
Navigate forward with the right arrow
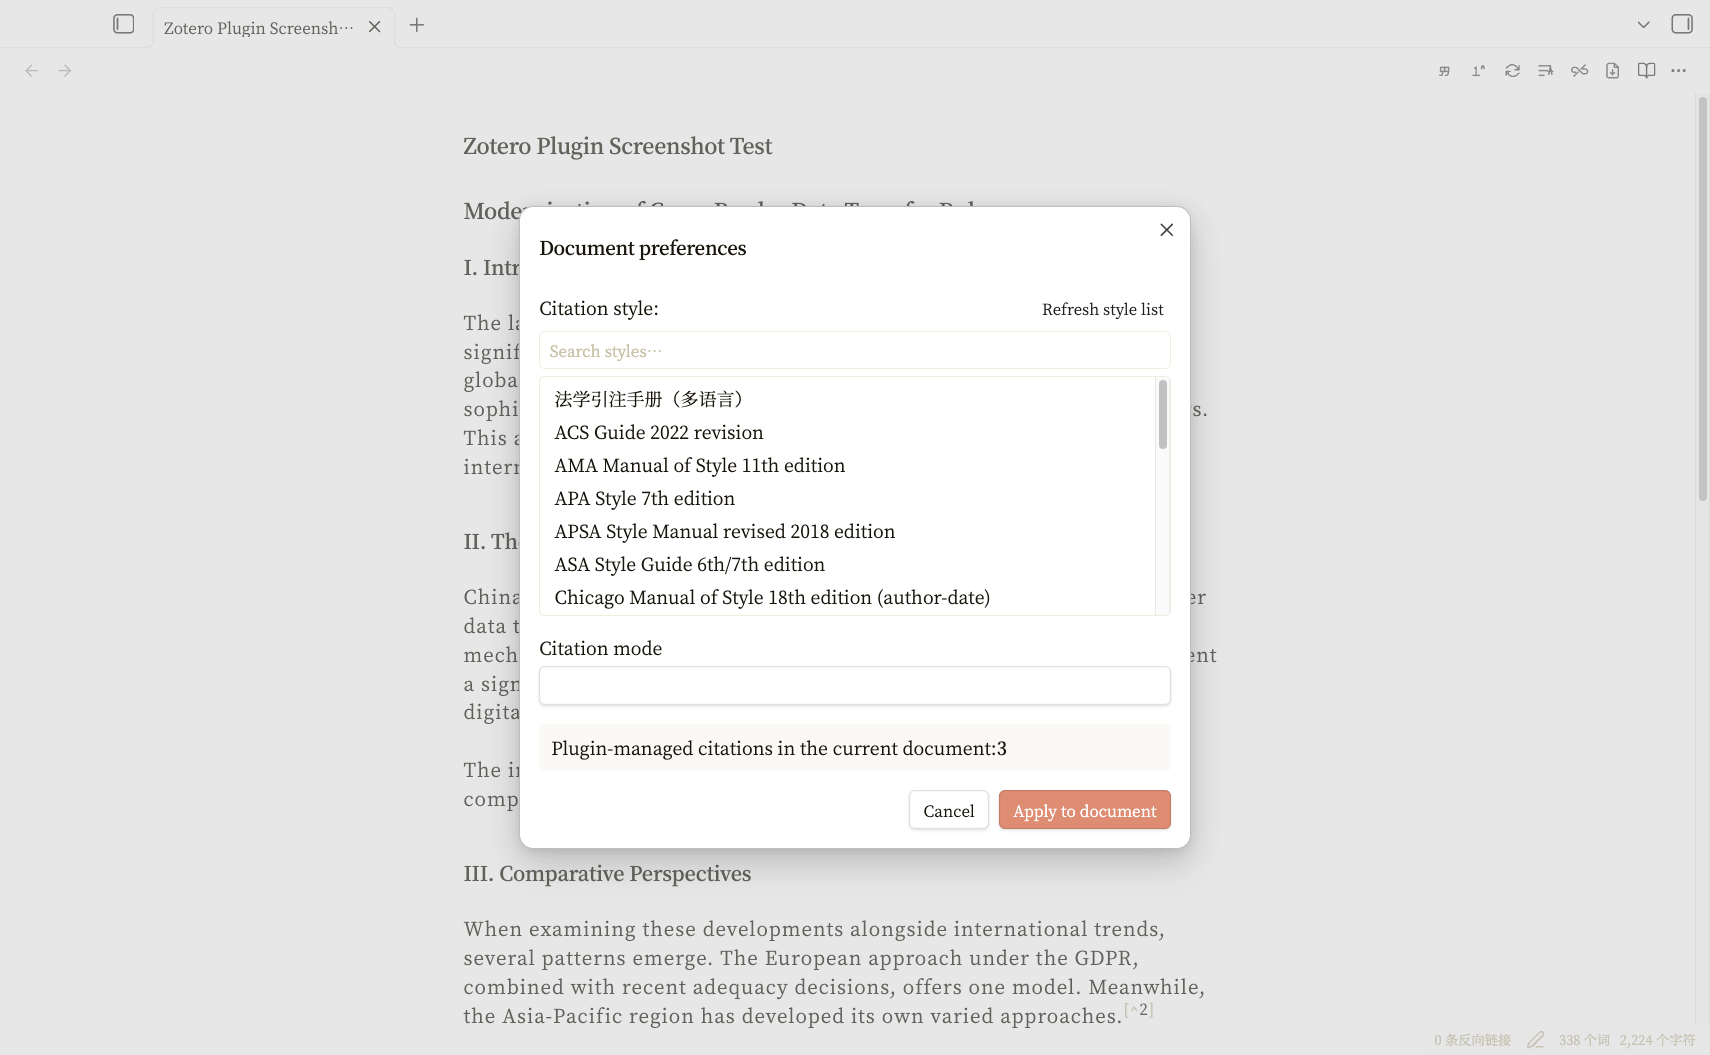(65, 71)
